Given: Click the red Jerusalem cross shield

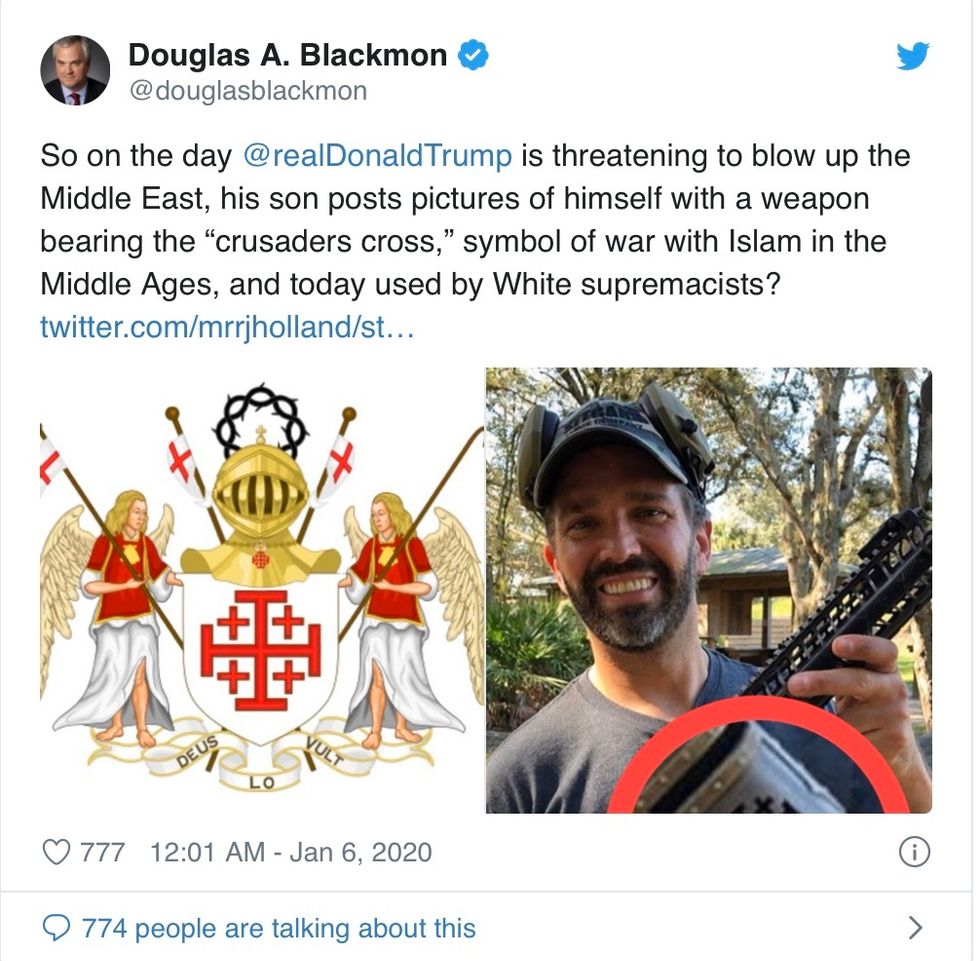Looking at the screenshot, I should pyautogui.click(x=261, y=653).
